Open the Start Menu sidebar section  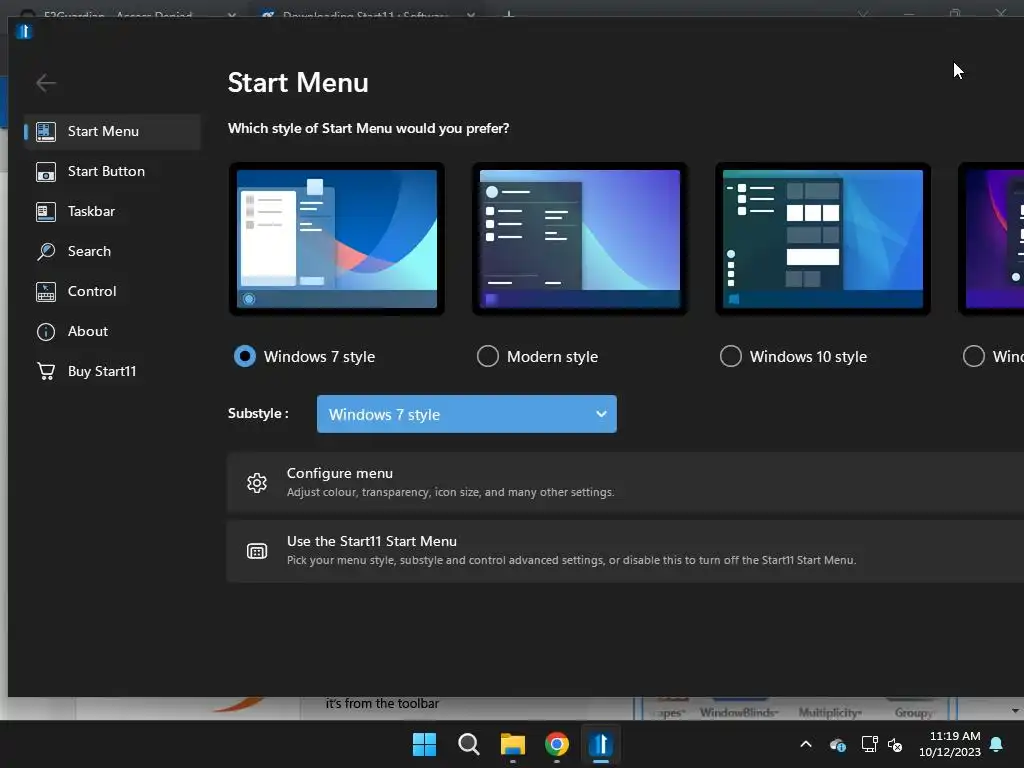(112, 131)
